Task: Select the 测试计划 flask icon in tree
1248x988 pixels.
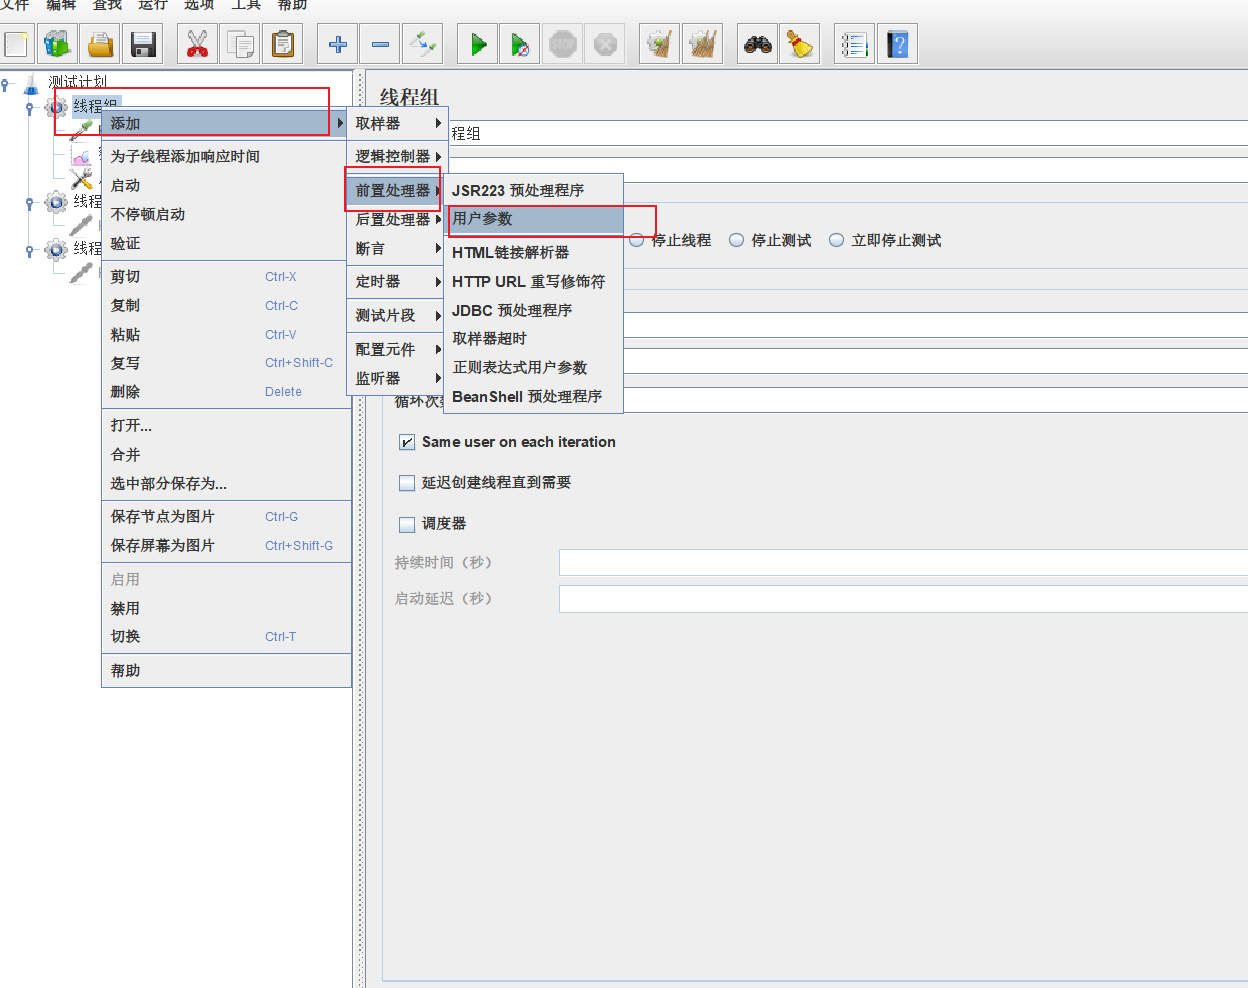Action: tap(31, 83)
